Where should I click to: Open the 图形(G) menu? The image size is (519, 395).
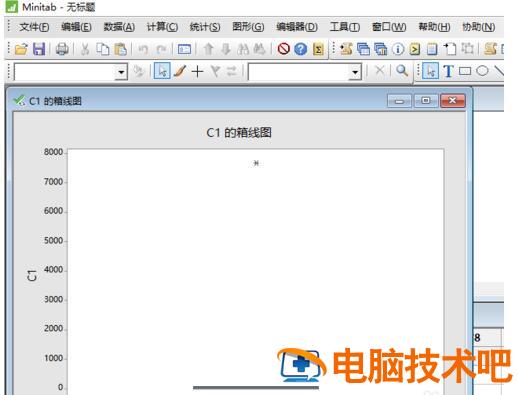click(248, 27)
